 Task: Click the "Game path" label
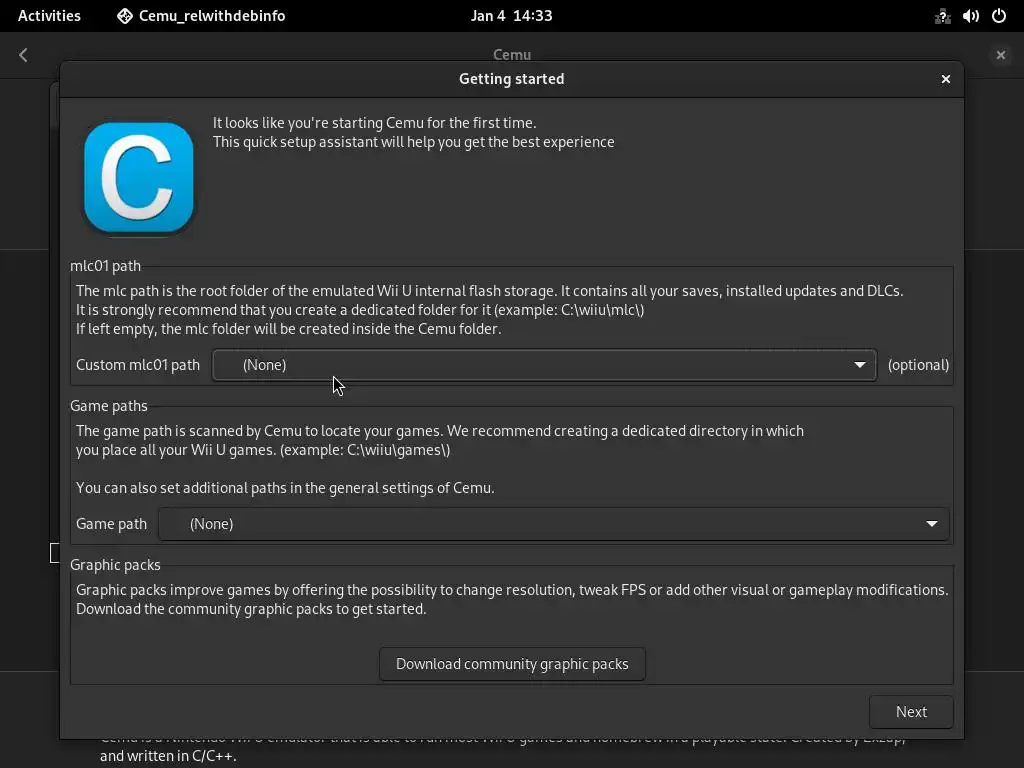point(111,524)
